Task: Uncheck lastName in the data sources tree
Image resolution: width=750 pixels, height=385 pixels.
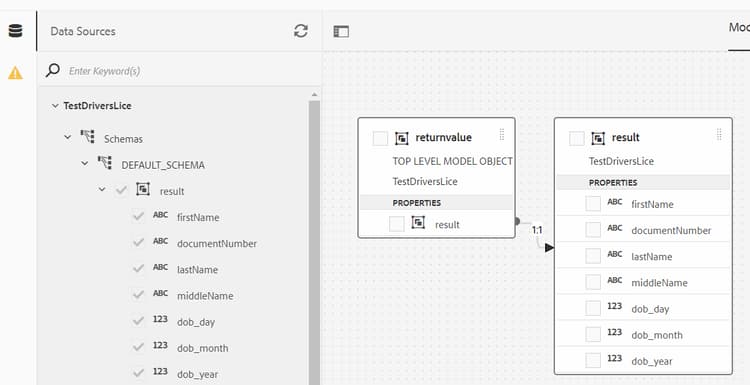Action: [x=138, y=268]
